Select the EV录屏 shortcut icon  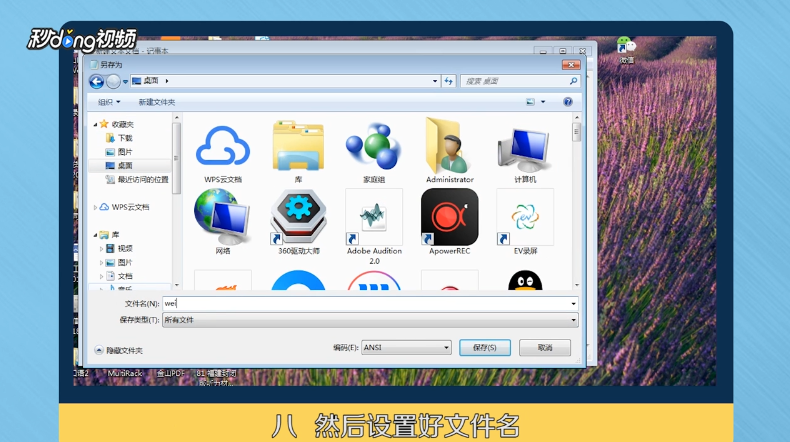525,217
